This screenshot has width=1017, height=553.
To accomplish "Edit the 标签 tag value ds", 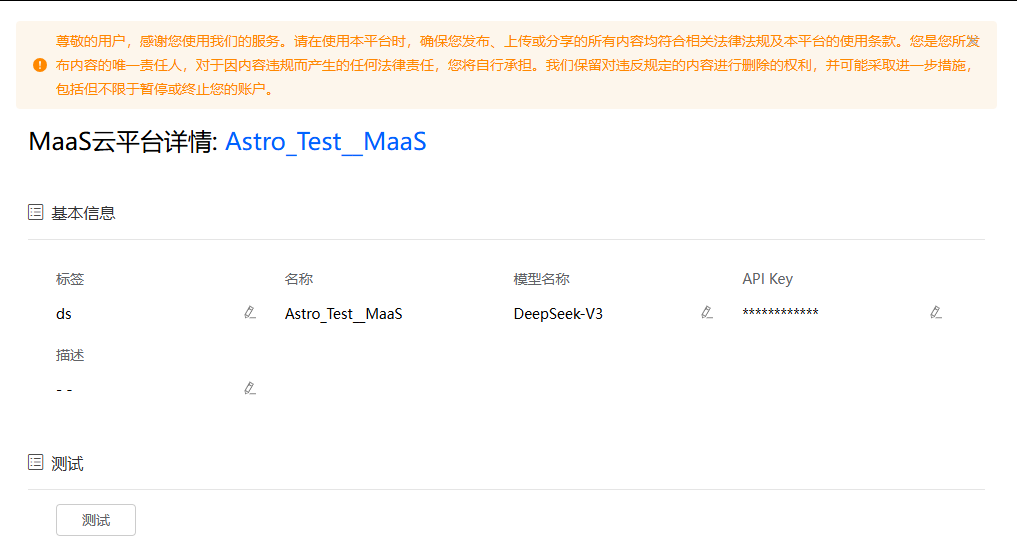I will click(x=250, y=312).
